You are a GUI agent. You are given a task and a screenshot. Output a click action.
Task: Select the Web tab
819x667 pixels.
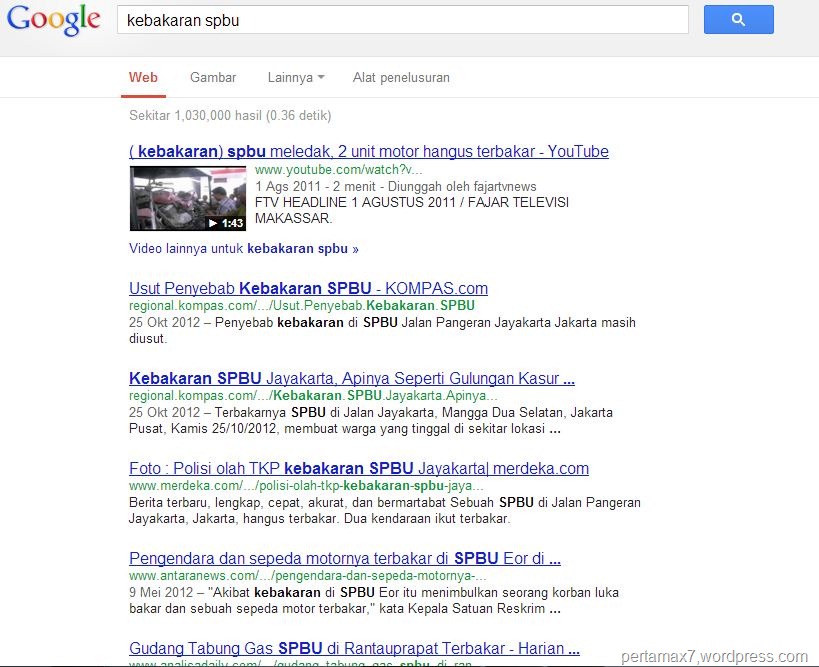(x=143, y=78)
